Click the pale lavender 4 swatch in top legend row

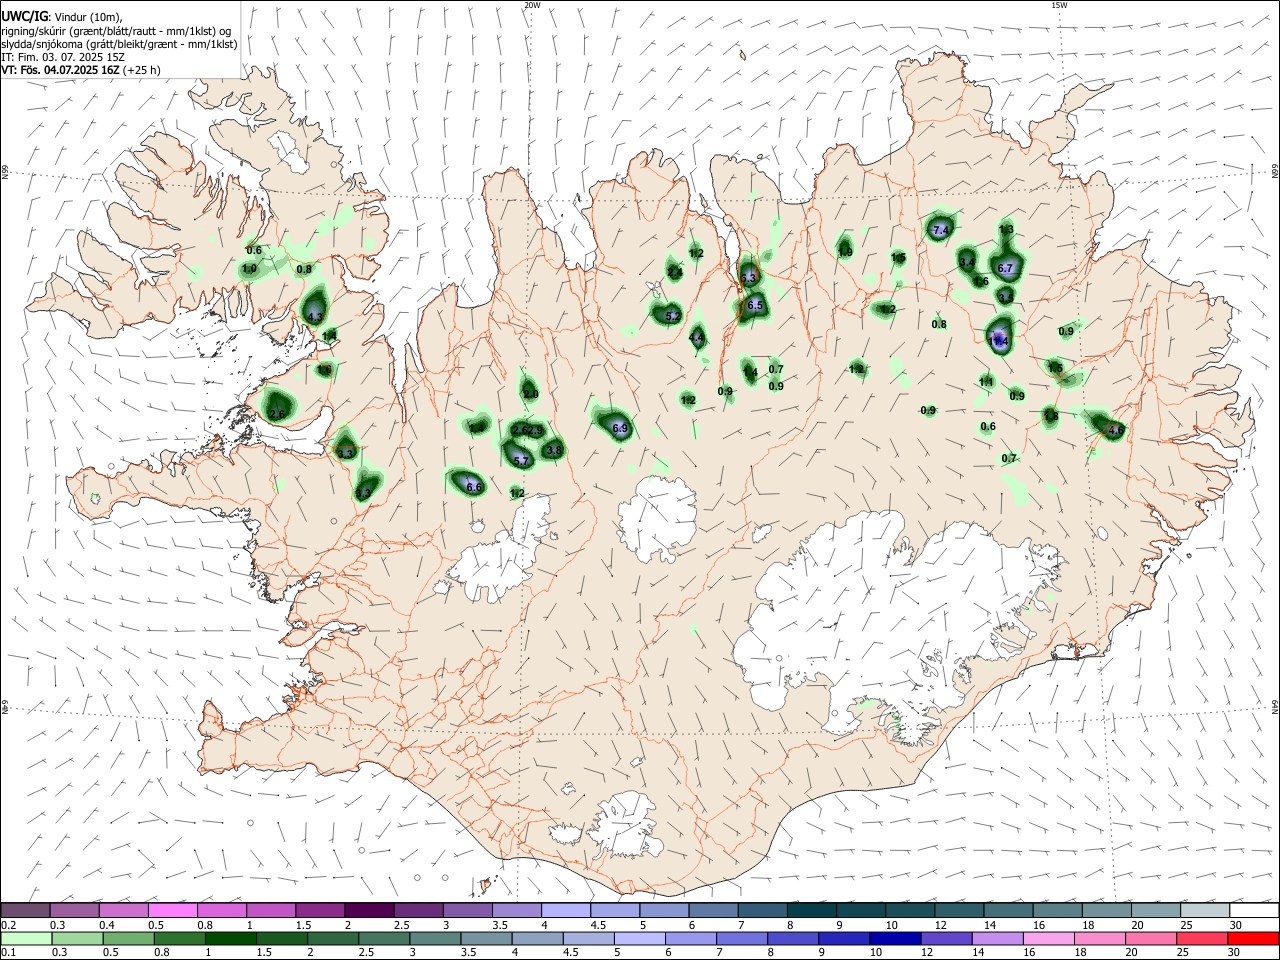[566, 910]
